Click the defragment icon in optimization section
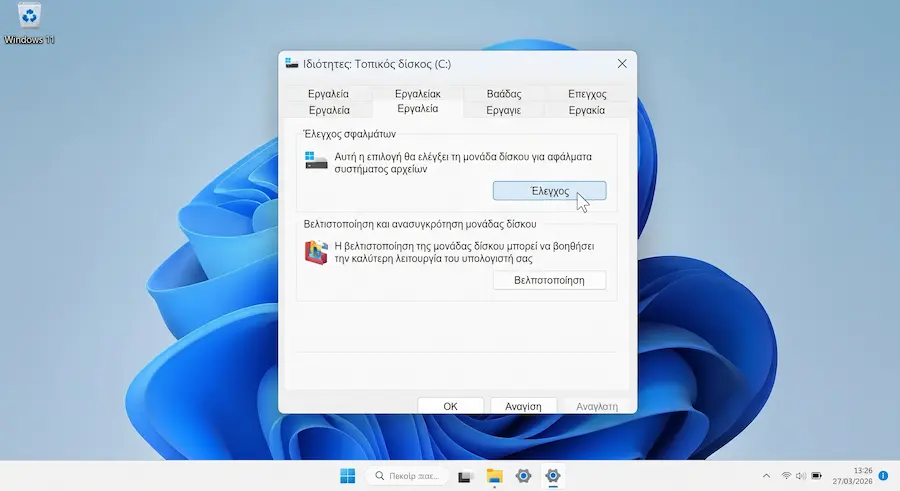This screenshot has height=491, width=900. click(x=316, y=252)
